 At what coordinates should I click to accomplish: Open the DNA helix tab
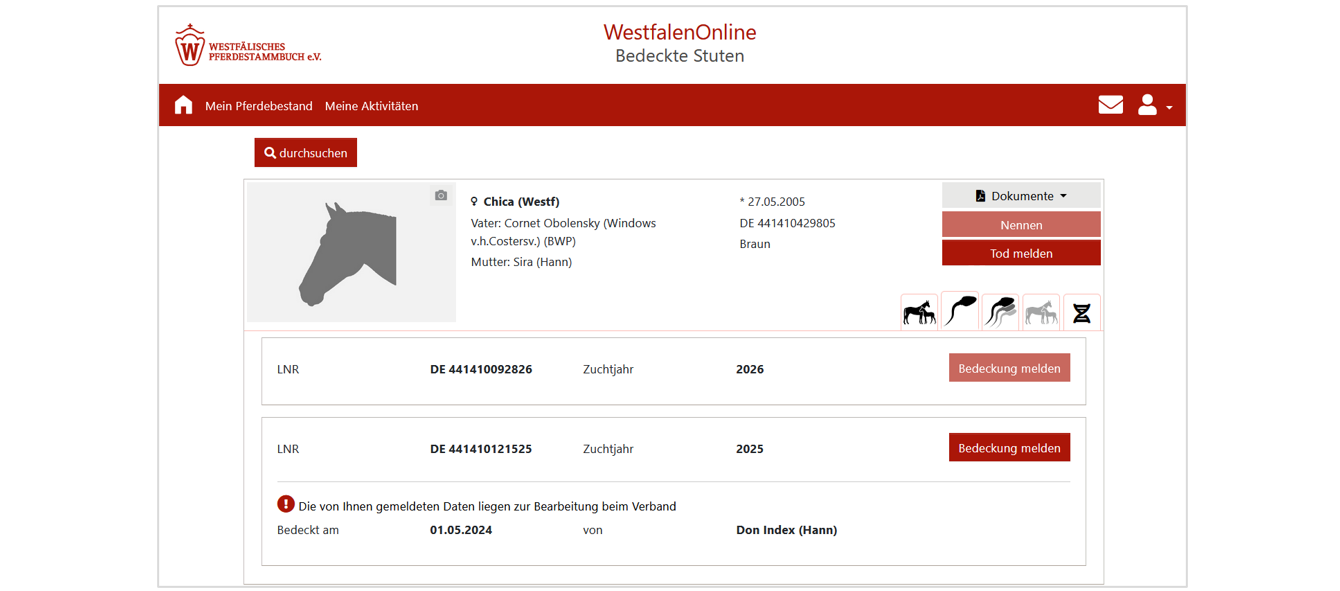(x=1081, y=313)
